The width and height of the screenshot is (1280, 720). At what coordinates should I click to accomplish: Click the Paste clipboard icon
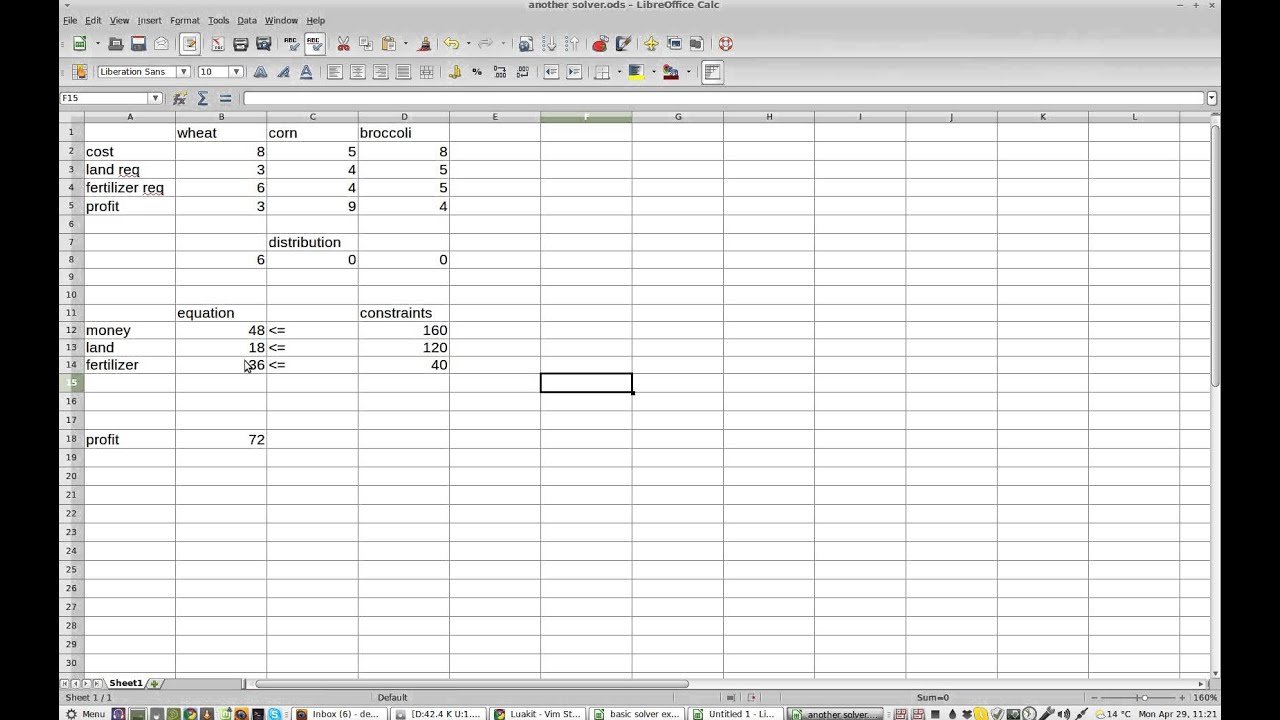(x=388, y=44)
